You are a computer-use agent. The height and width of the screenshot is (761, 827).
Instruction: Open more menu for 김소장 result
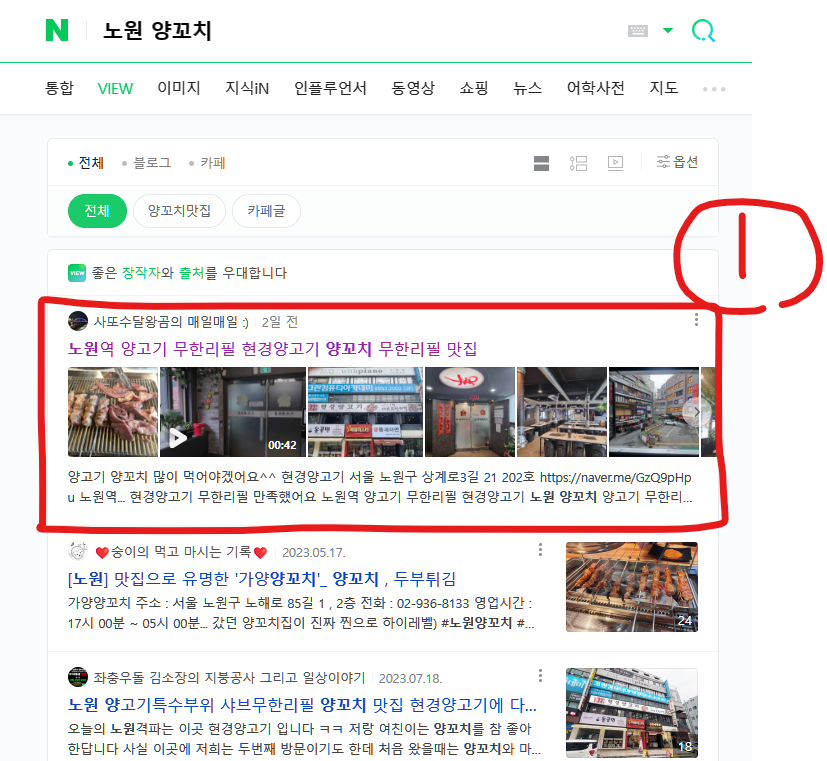click(540, 676)
